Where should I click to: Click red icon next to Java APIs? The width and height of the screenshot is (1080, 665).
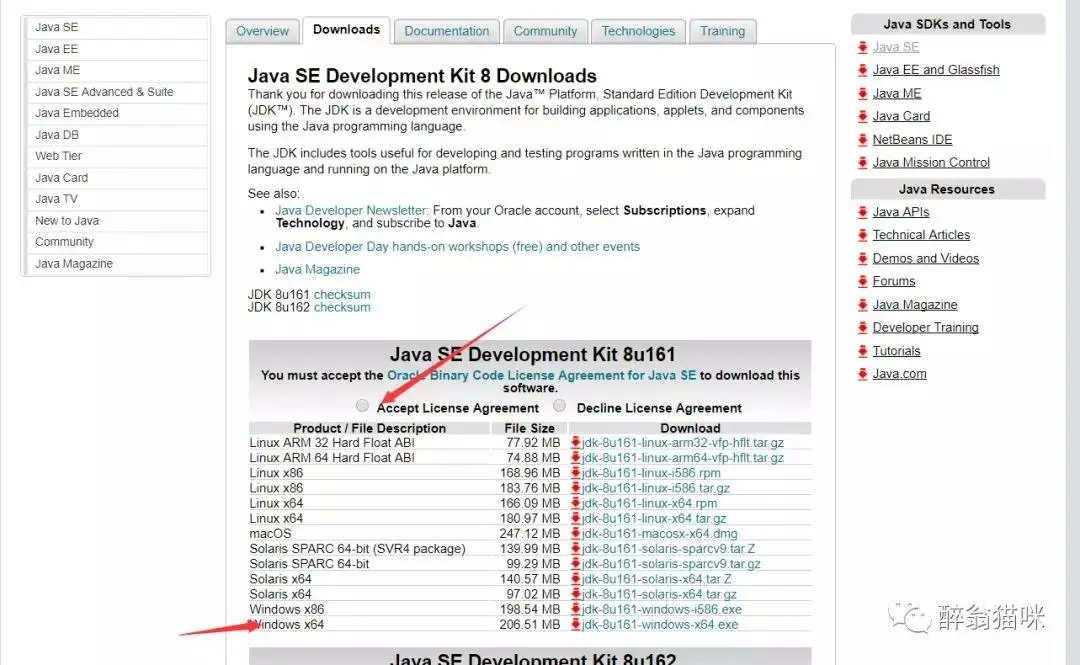862,212
